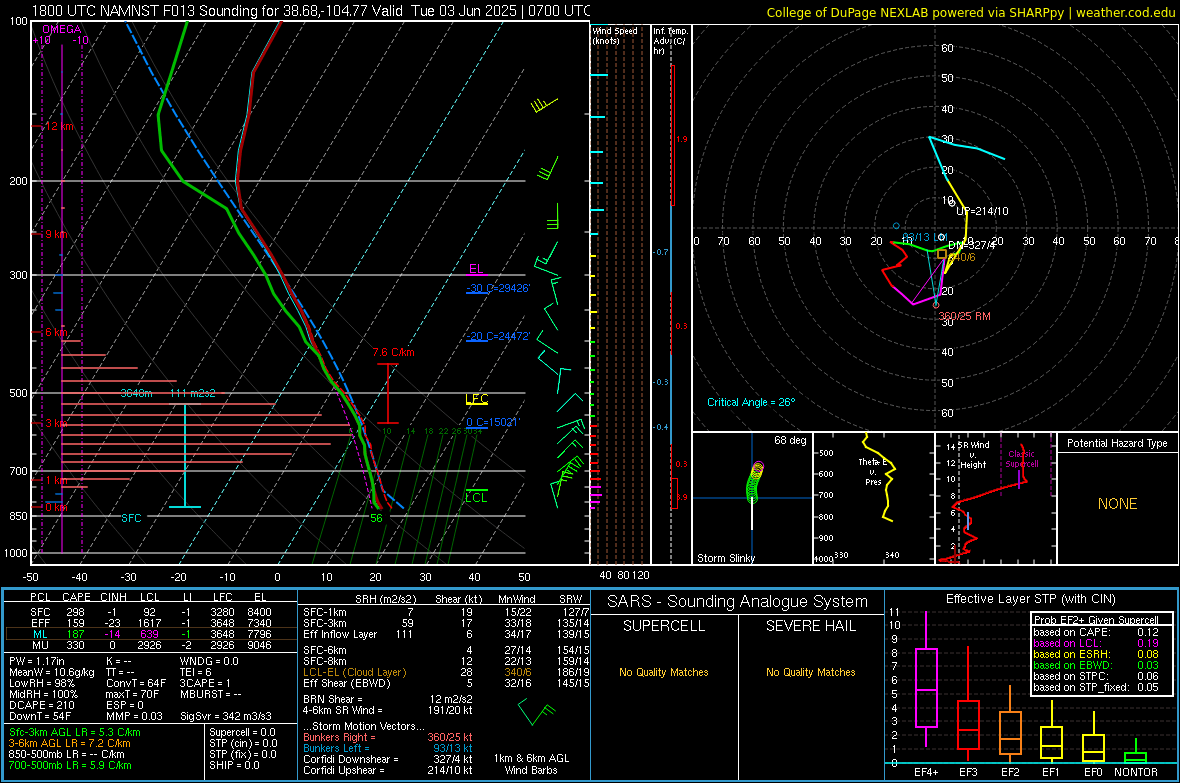This screenshot has width=1180, height=783.
Task: Click the 360/25 RM storm motion label
Action: (x=965, y=316)
